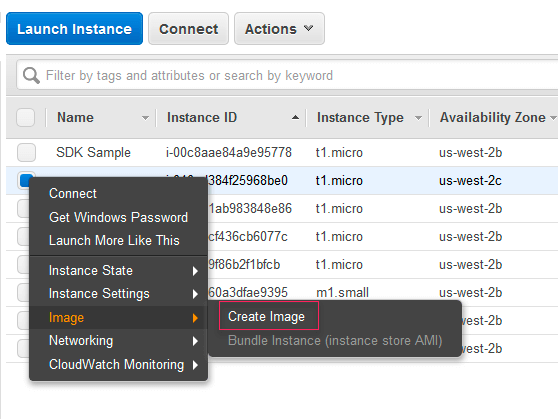558x419 pixels.
Task: Click the Launch Instance button
Action: (74, 29)
